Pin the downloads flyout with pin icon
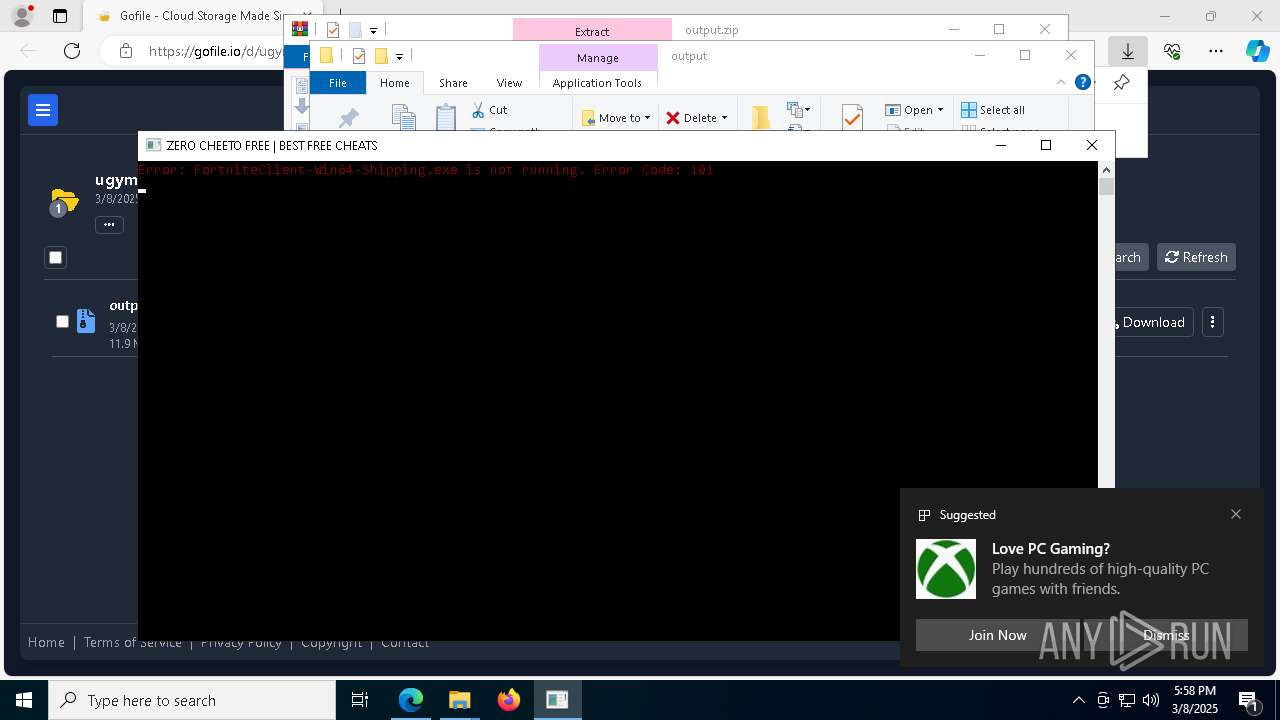Screen dimensions: 1280x720 (1121, 83)
